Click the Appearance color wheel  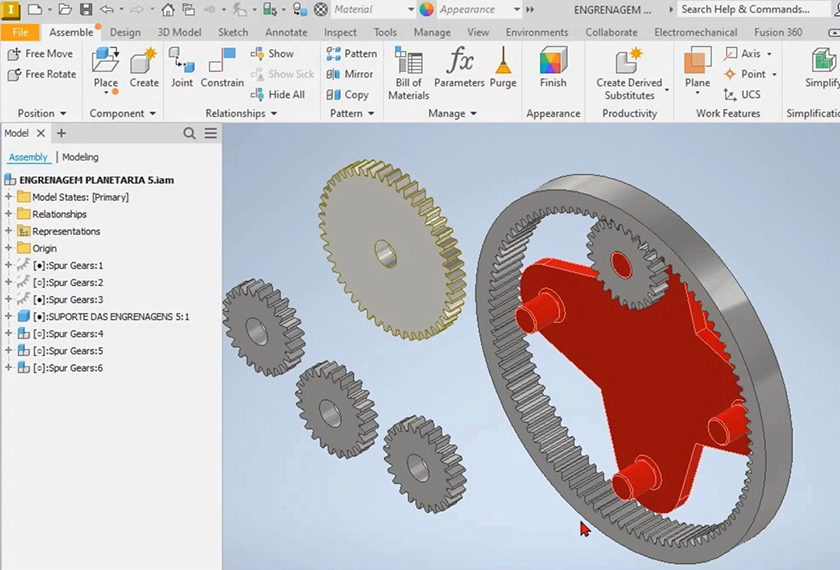click(427, 10)
